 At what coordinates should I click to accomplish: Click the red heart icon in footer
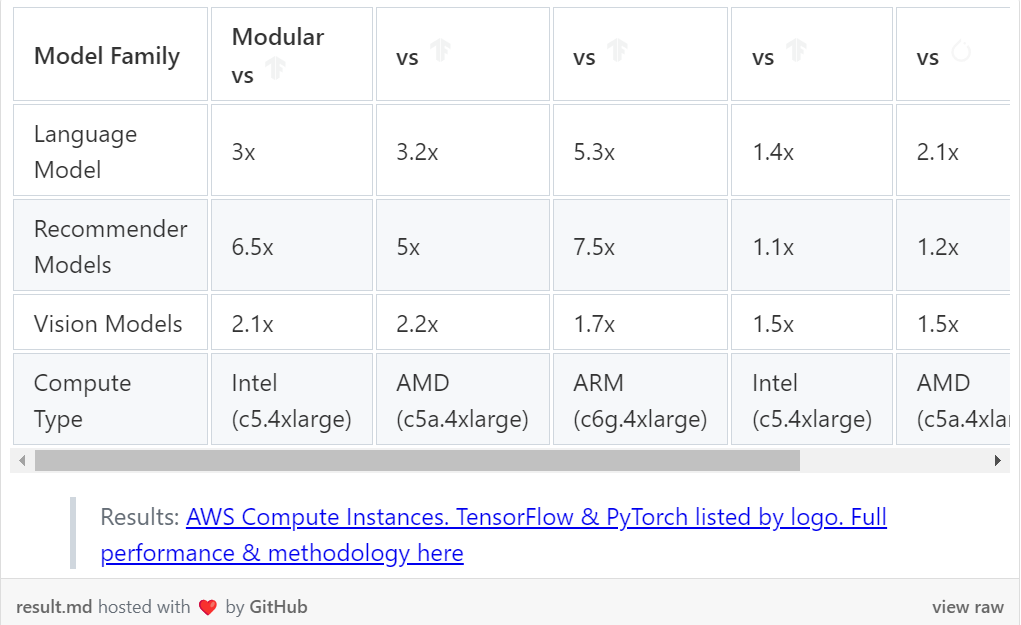tap(208, 607)
